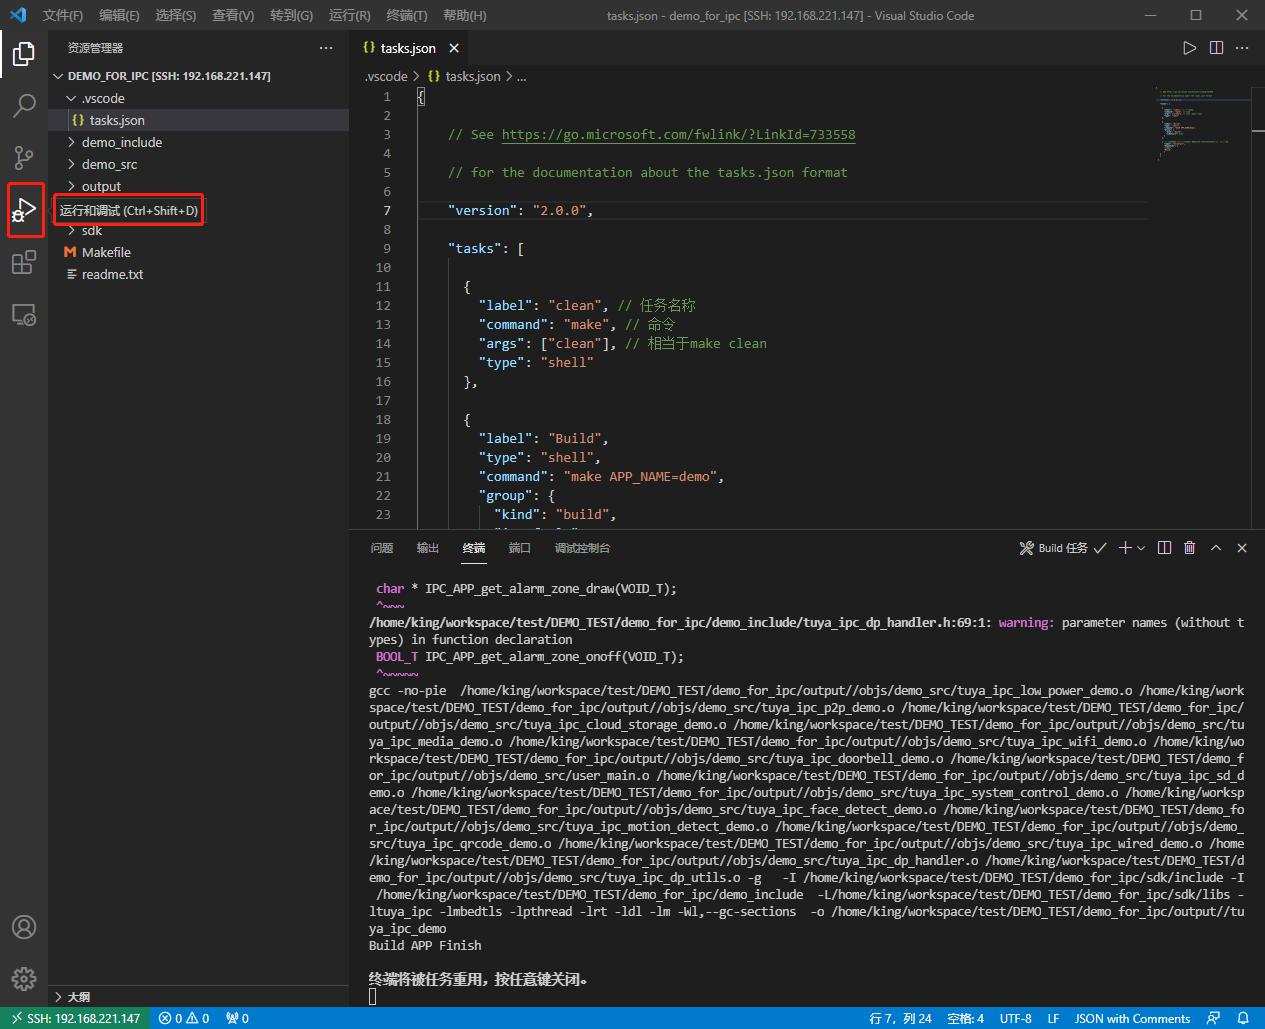Toggle maximize panel with the chevron
This screenshot has width=1265, height=1029.
coord(1216,547)
